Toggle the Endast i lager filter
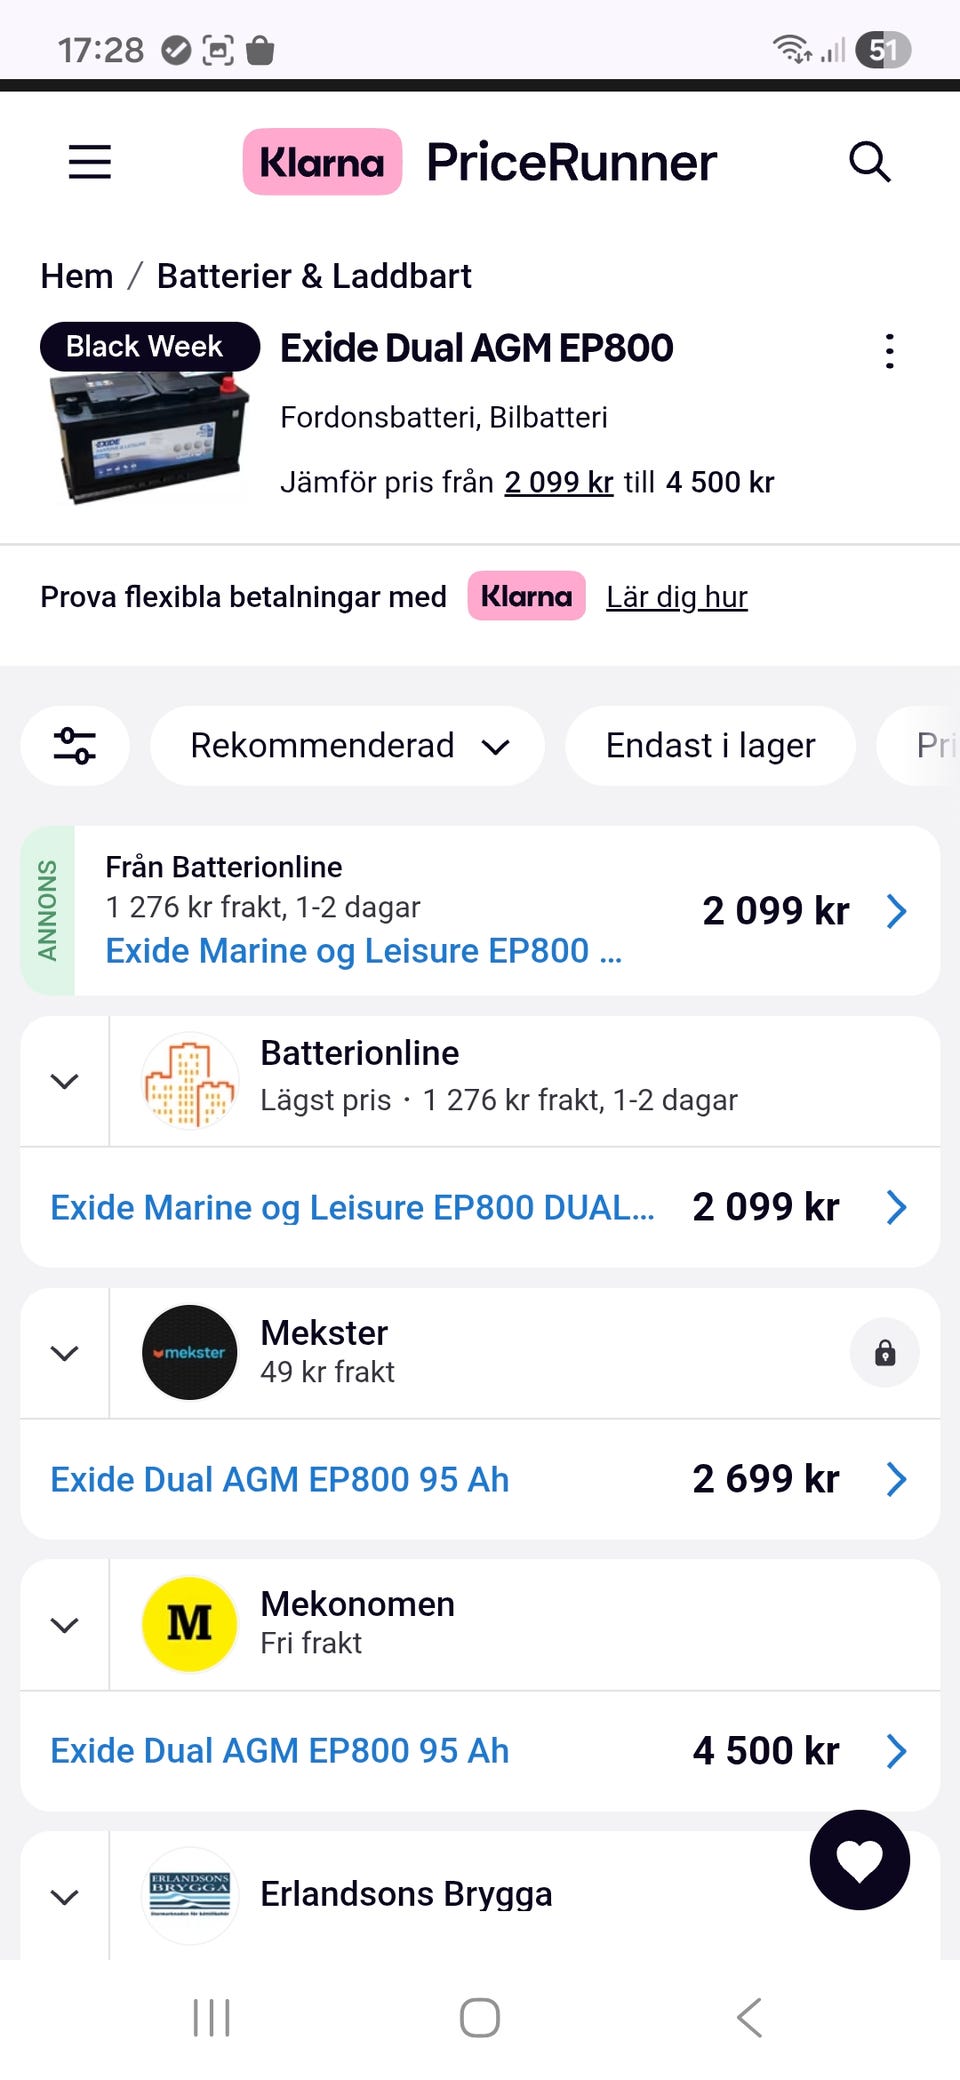The width and height of the screenshot is (960, 2080). pos(710,746)
